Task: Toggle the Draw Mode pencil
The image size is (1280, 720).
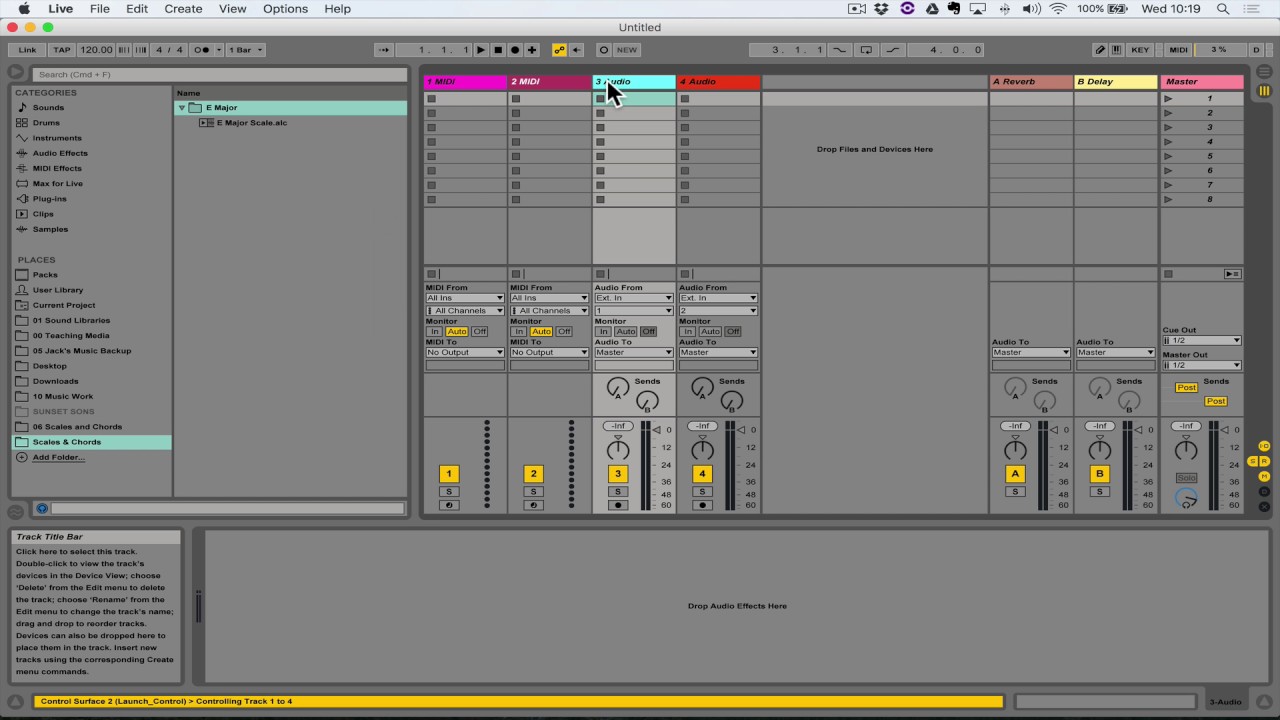Action: [1100, 50]
